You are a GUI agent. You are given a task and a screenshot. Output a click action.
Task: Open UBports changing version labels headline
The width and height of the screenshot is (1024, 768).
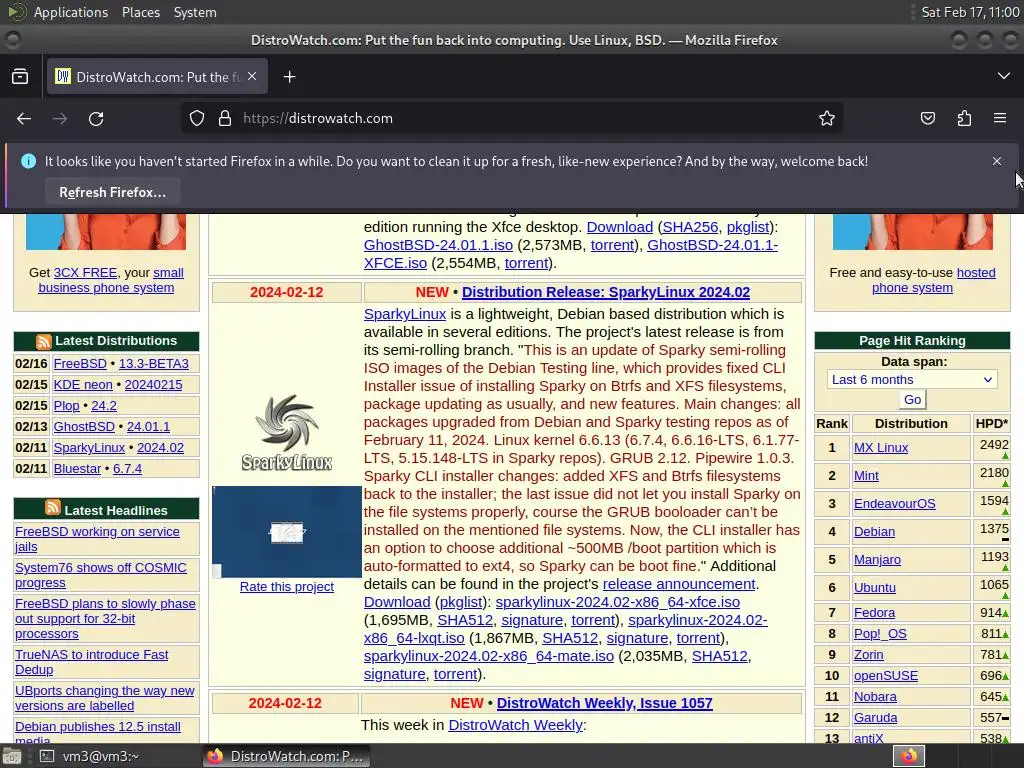click(x=104, y=697)
